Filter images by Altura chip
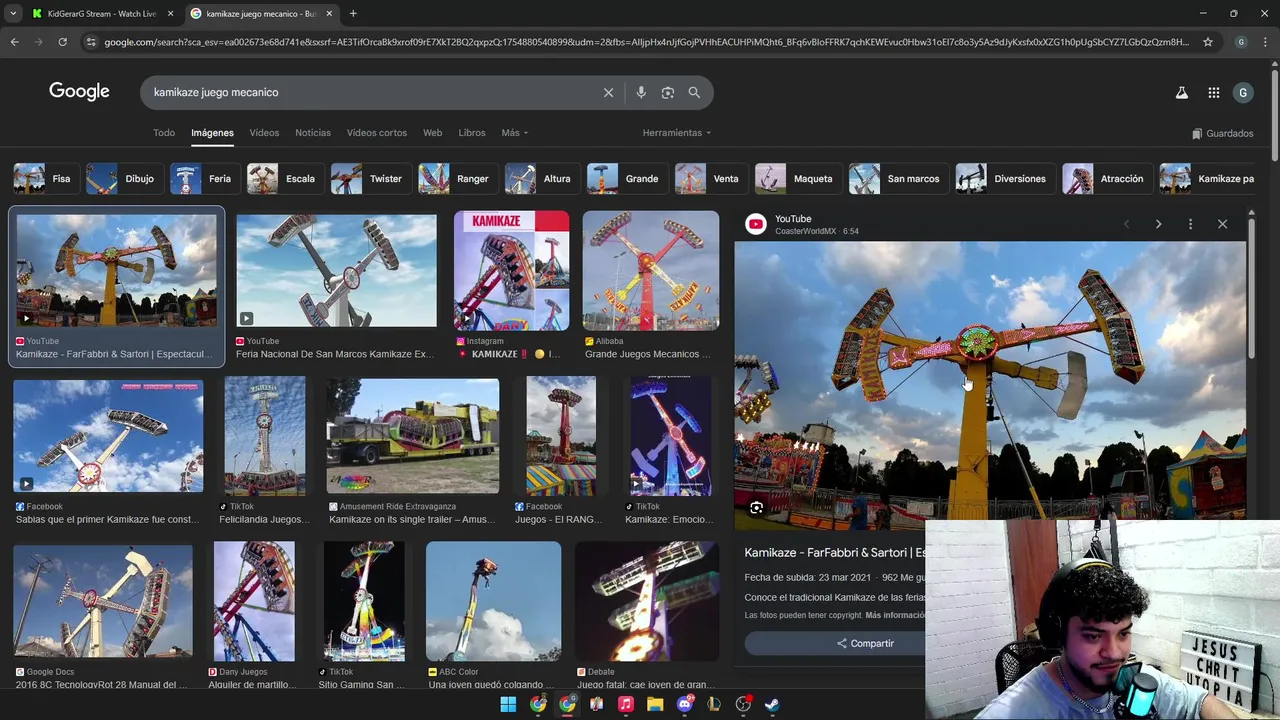 pyautogui.click(x=542, y=179)
